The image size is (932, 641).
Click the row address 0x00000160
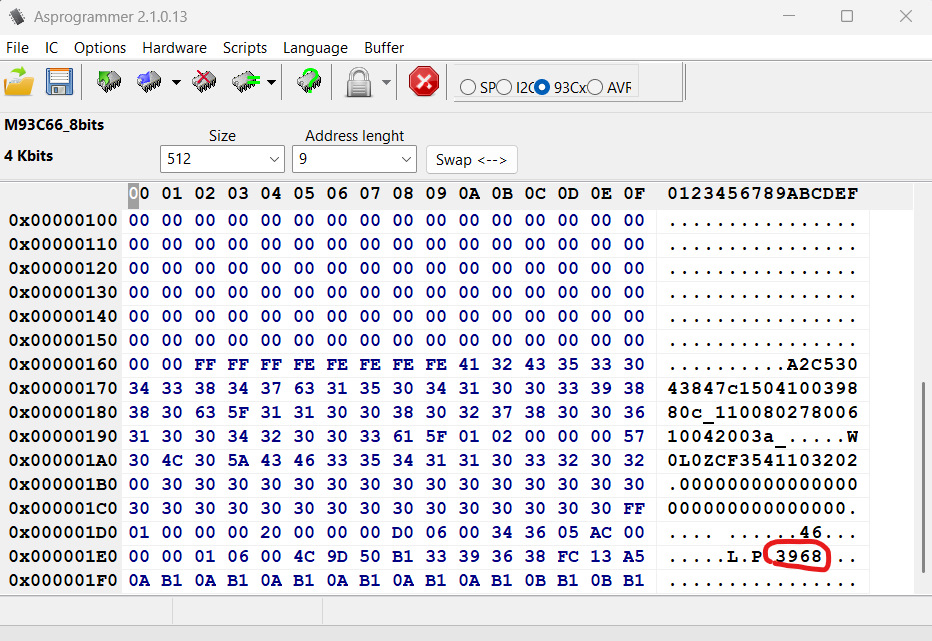tap(63, 365)
